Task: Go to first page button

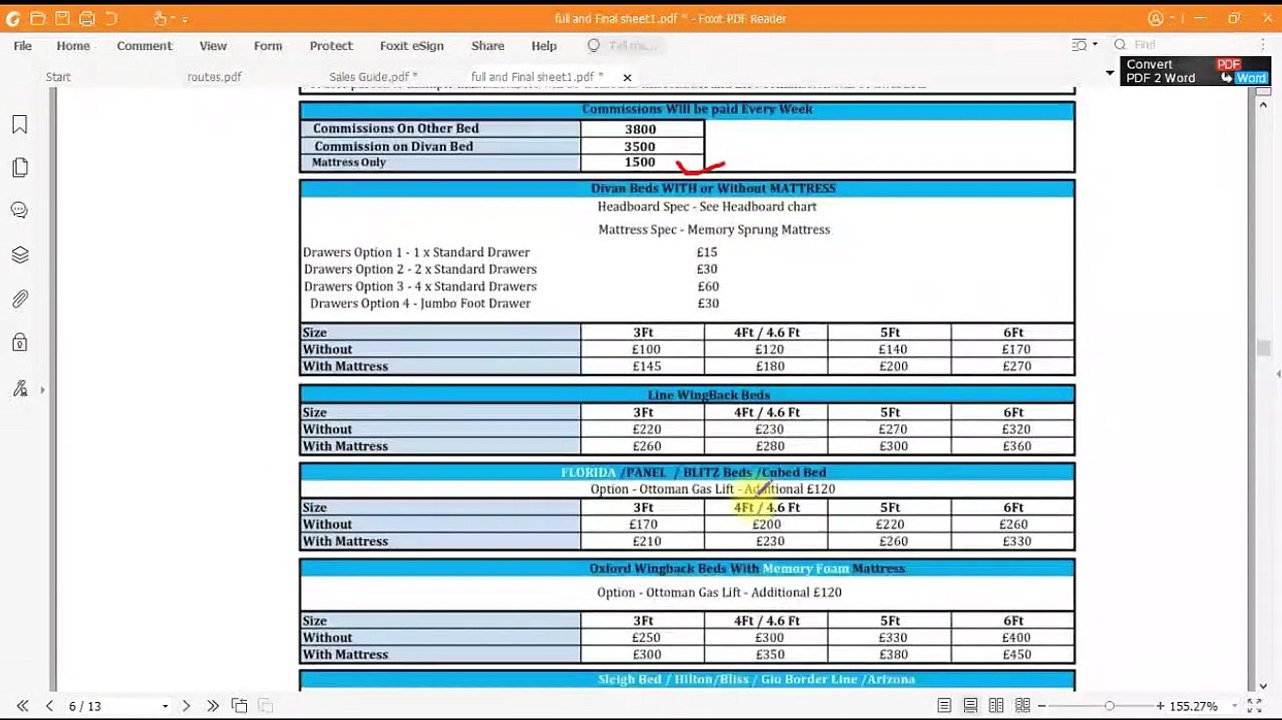Action: [22, 706]
